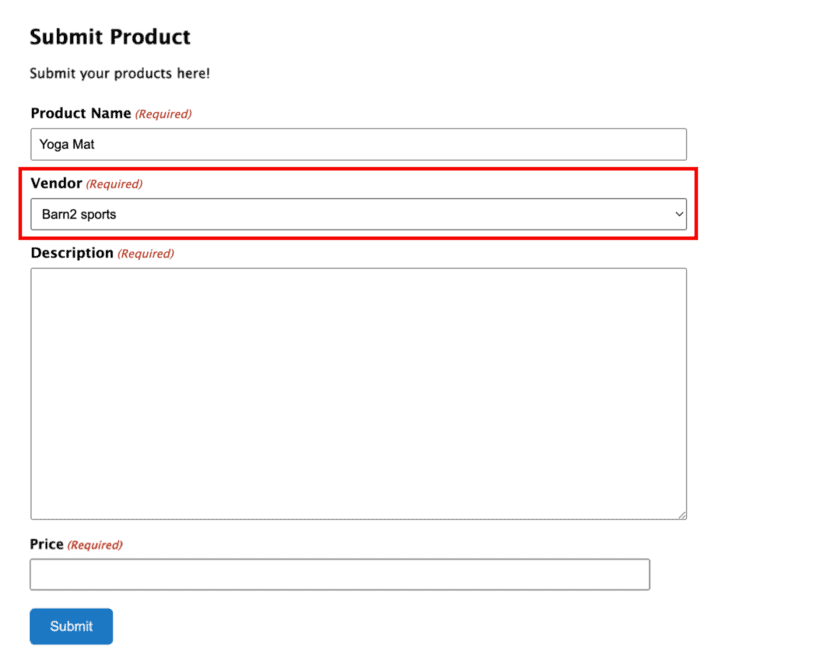The height and width of the screenshot is (665, 820).
Task: Click the resize grip on Description box
Action: 683,514
